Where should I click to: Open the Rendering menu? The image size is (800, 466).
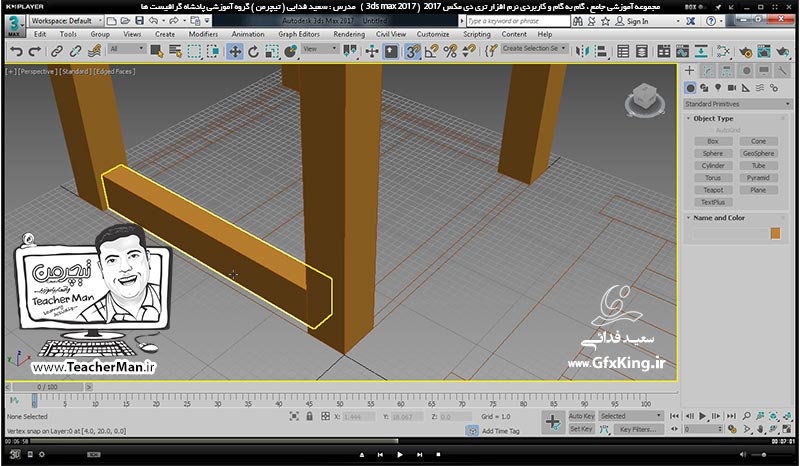coord(349,34)
